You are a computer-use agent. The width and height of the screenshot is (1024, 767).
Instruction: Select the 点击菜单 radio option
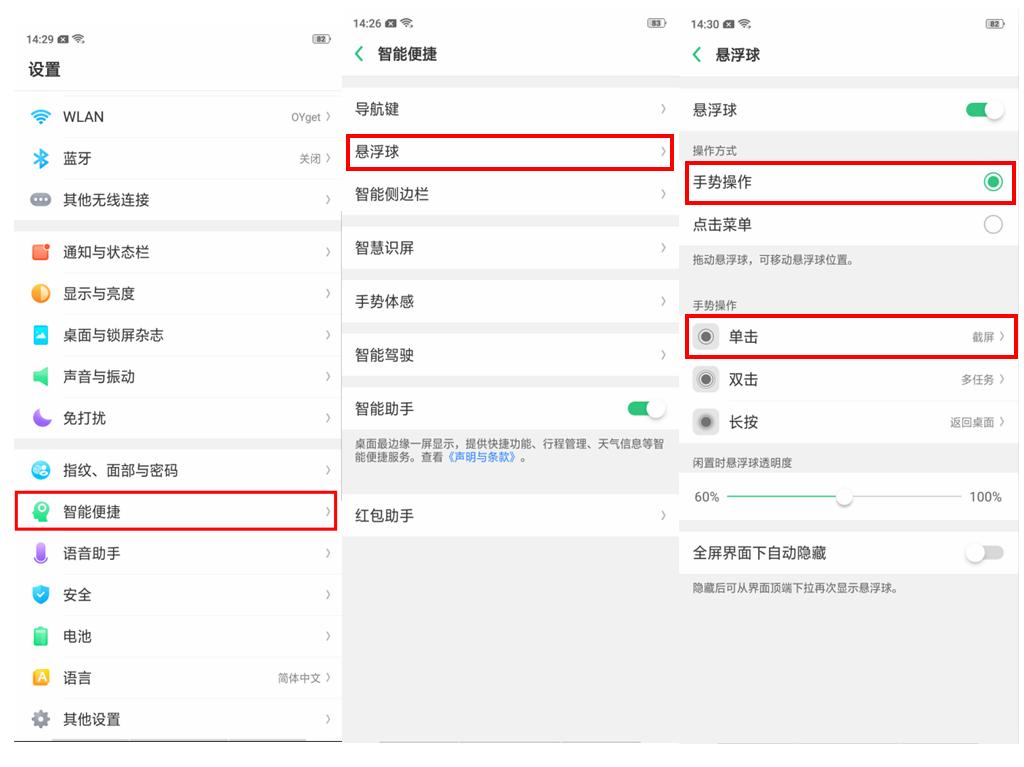[992, 225]
